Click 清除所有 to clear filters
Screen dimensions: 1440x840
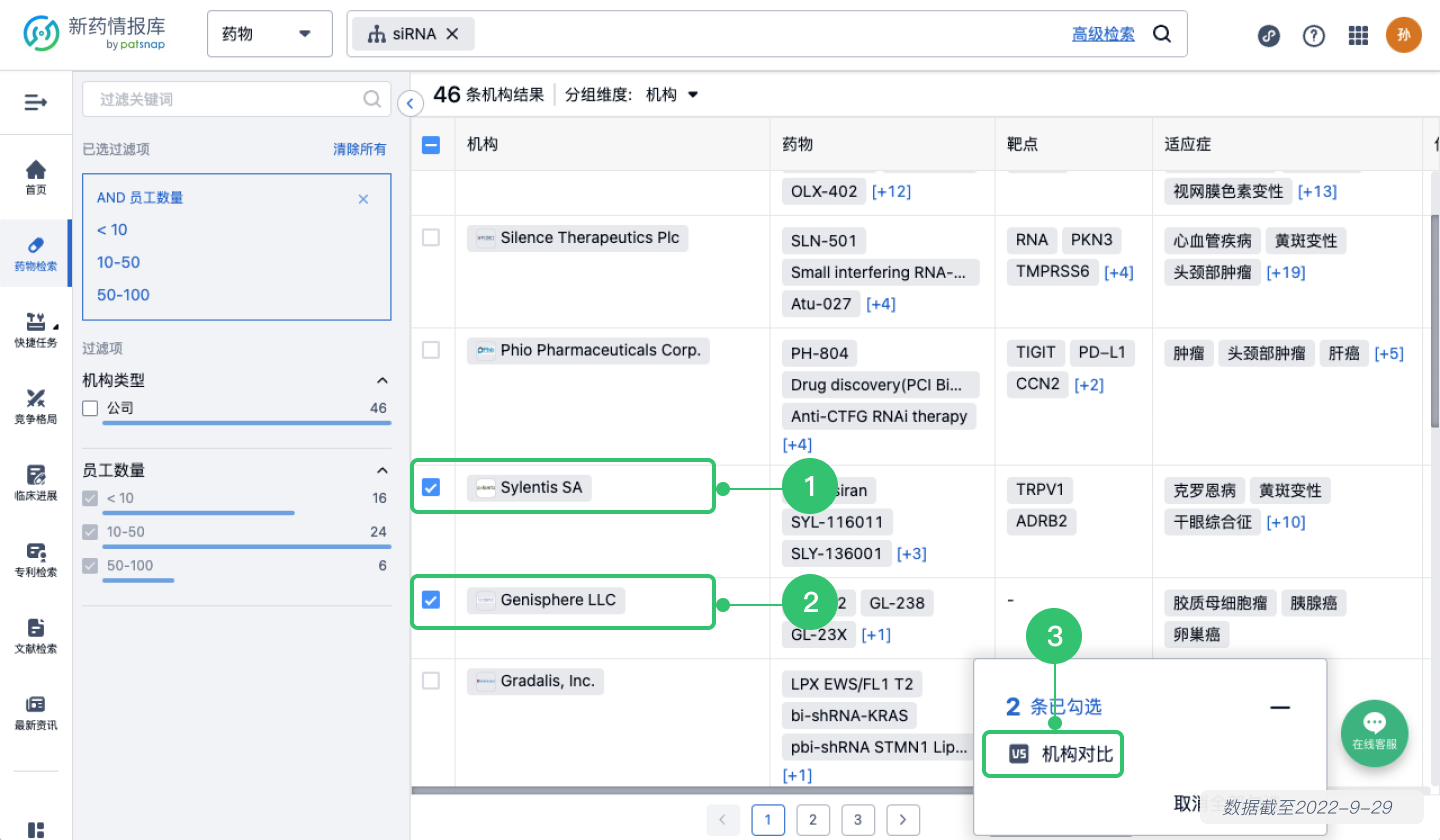pyautogui.click(x=359, y=149)
